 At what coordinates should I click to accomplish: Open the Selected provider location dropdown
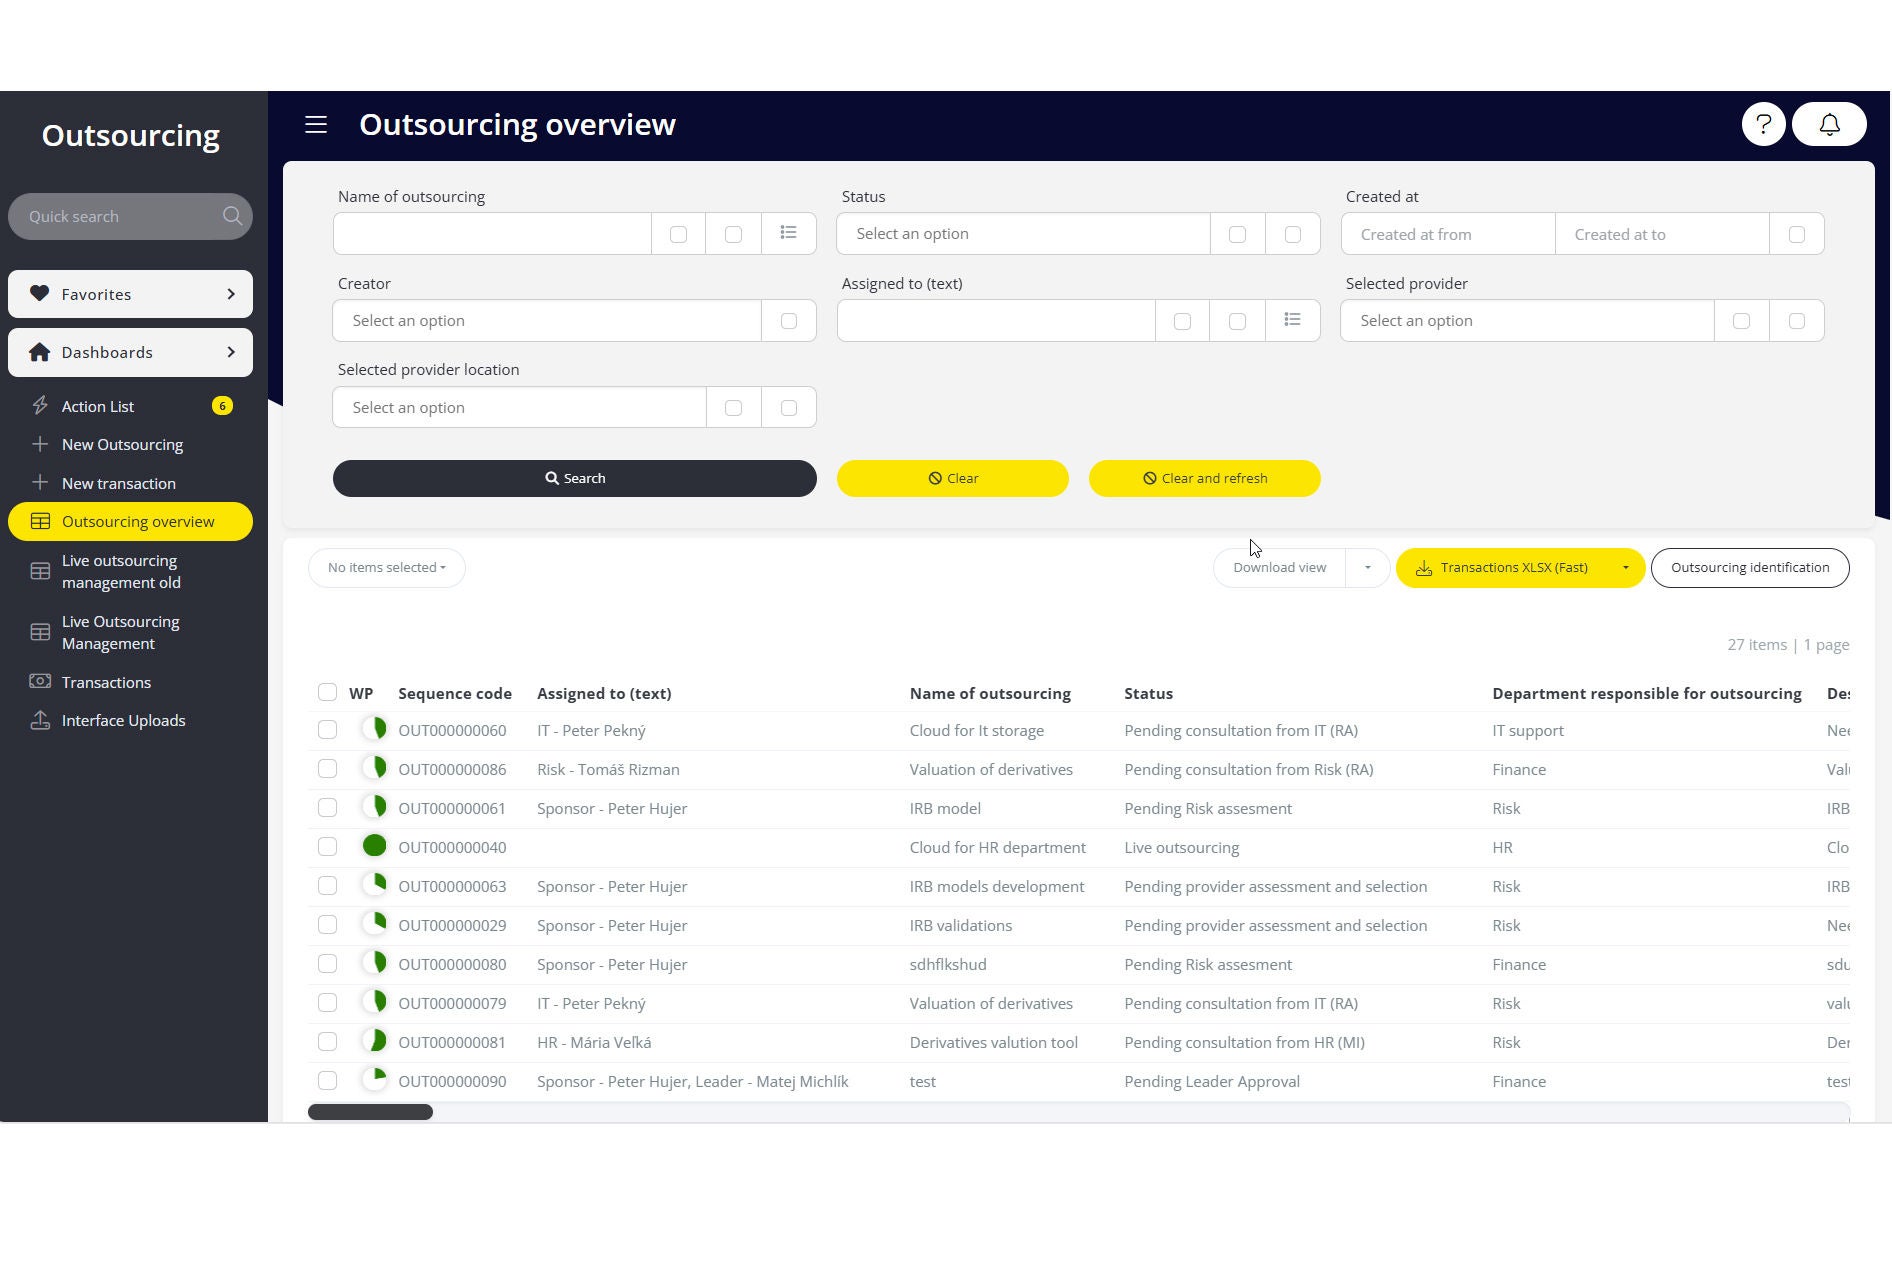(x=520, y=407)
